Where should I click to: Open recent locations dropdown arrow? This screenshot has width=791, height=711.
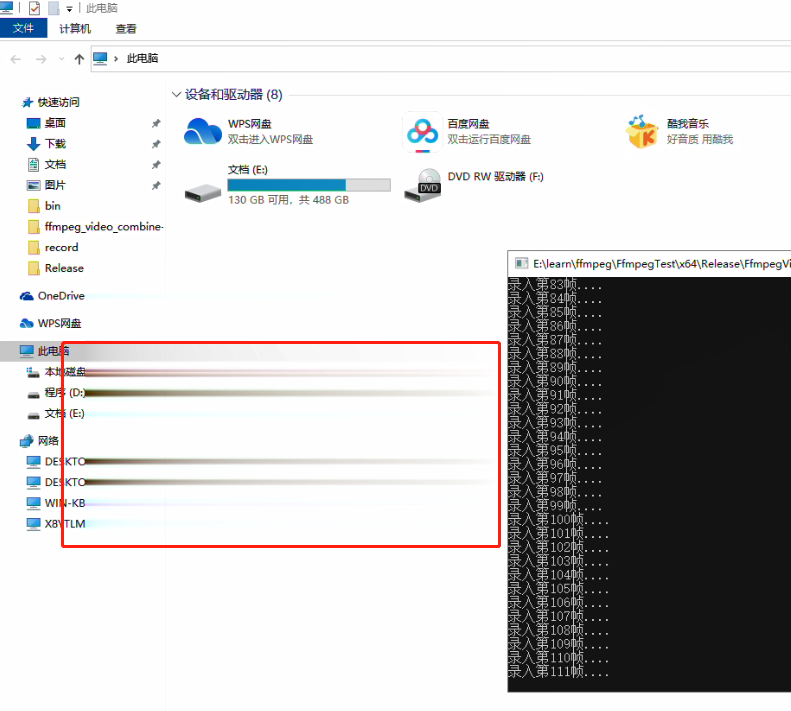click(x=62, y=59)
